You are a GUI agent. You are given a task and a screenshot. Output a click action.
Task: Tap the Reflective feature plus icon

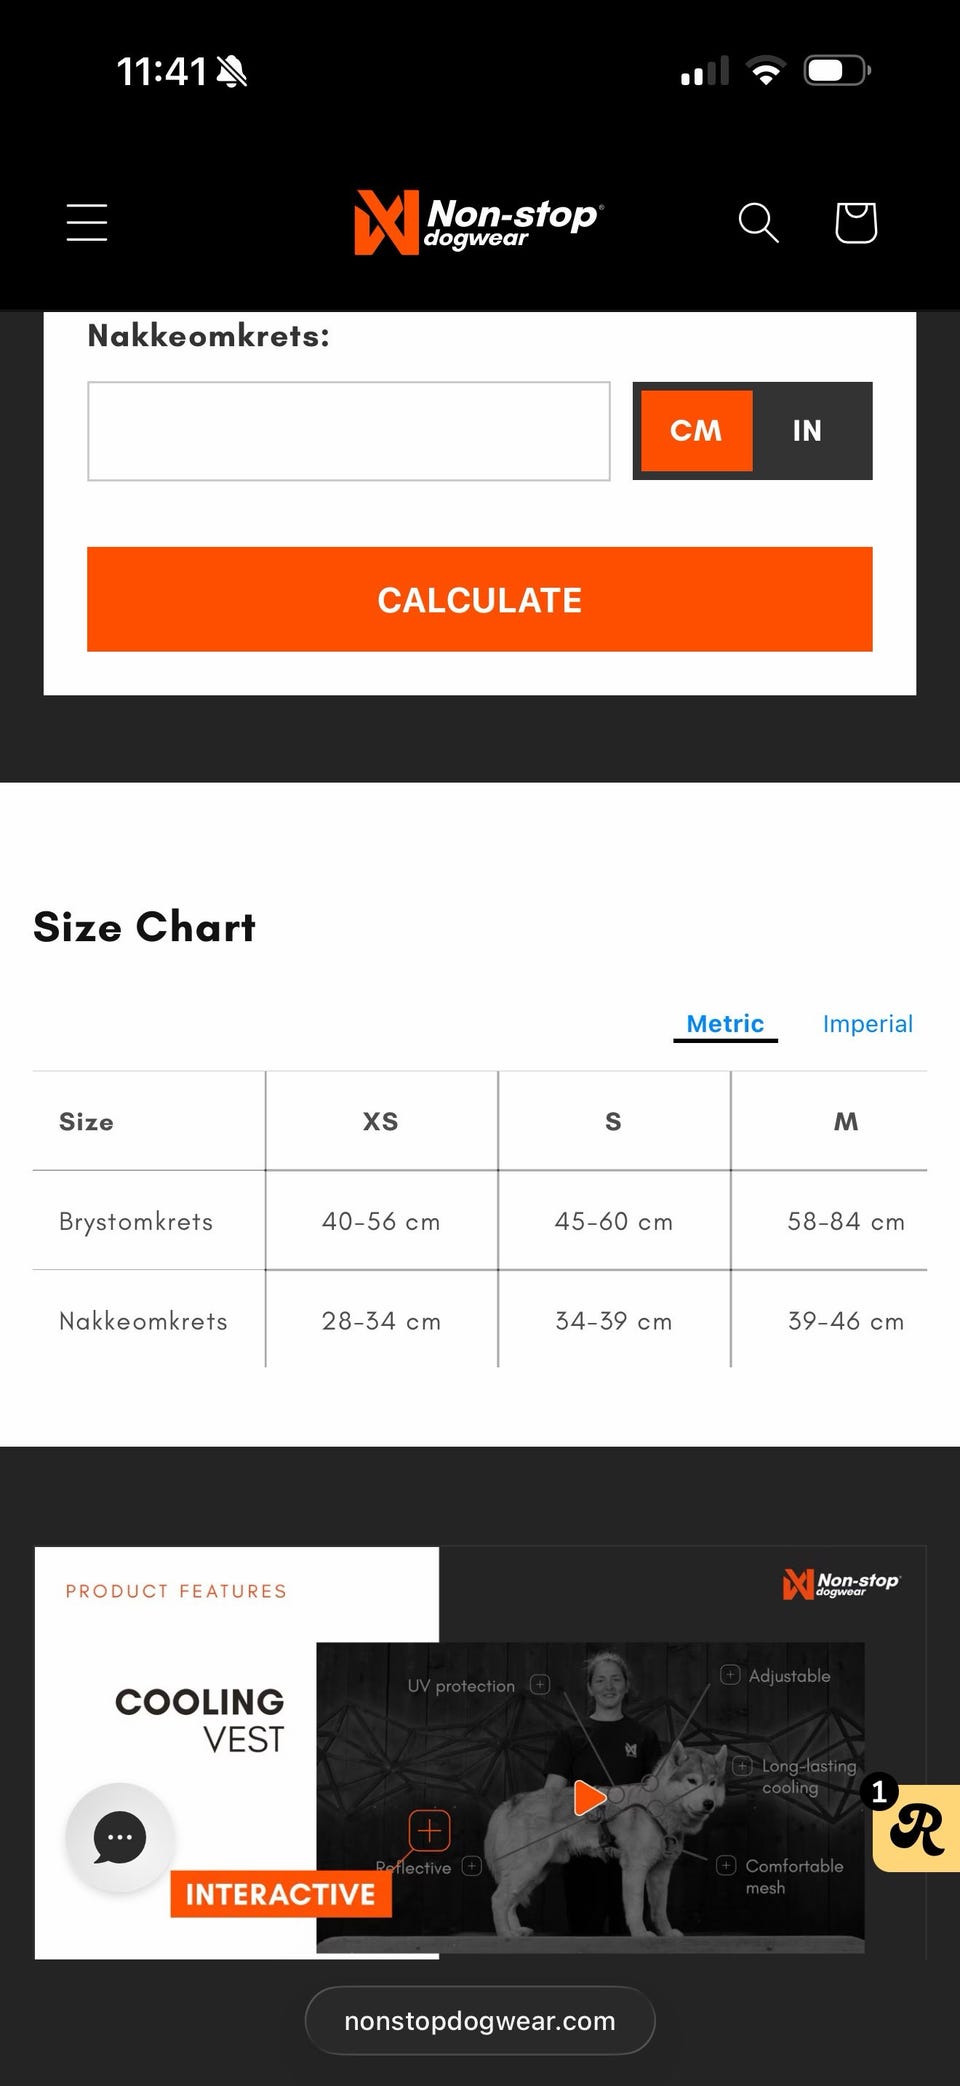(472, 1866)
